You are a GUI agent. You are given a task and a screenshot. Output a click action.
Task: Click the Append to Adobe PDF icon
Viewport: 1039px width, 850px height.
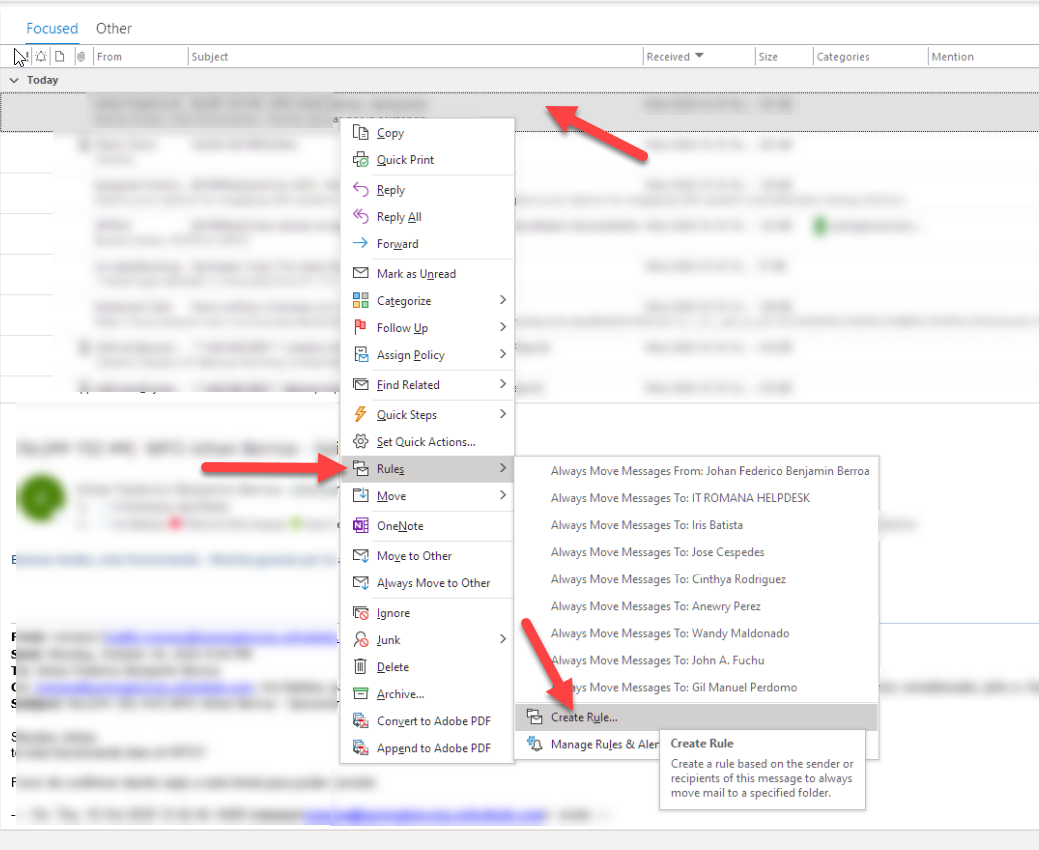[360, 747]
